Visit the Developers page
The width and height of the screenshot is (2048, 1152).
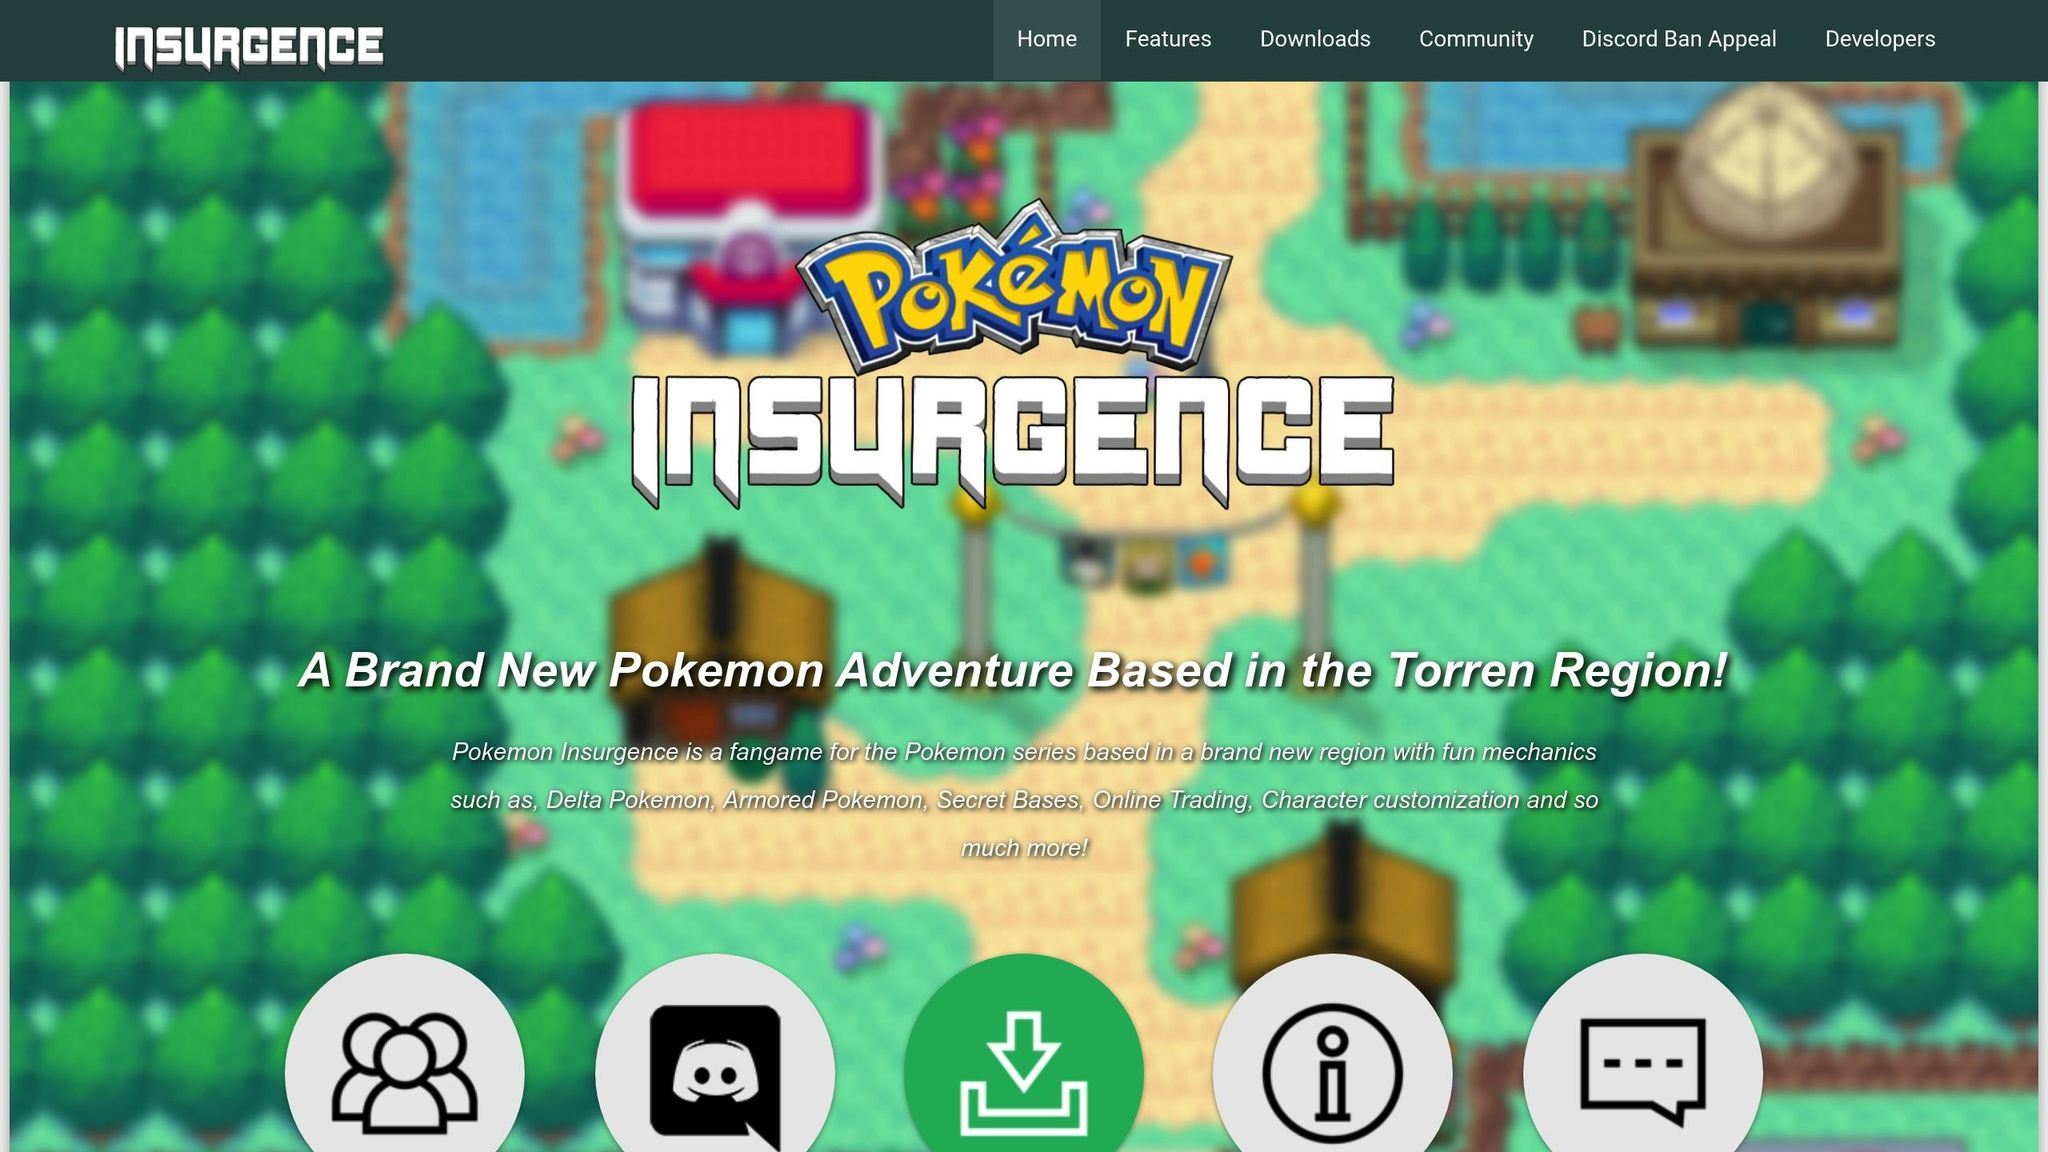pos(1878,39)
